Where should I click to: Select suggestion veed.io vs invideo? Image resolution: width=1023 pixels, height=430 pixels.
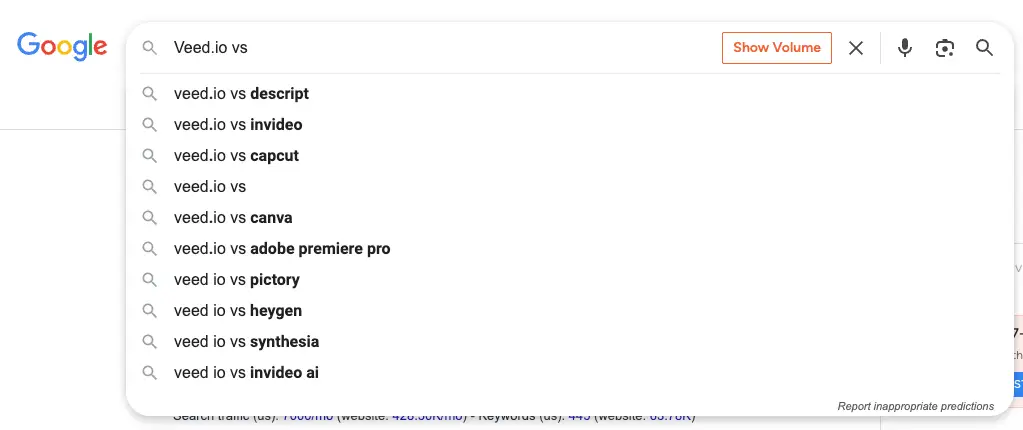570,125
